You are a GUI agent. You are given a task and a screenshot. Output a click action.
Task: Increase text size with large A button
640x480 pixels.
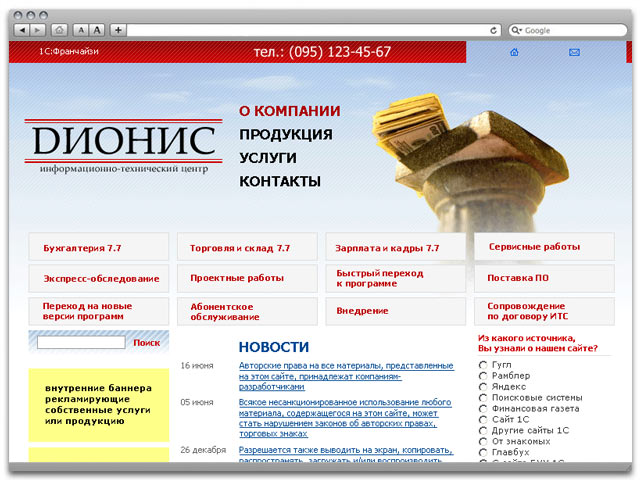point(97,30)
